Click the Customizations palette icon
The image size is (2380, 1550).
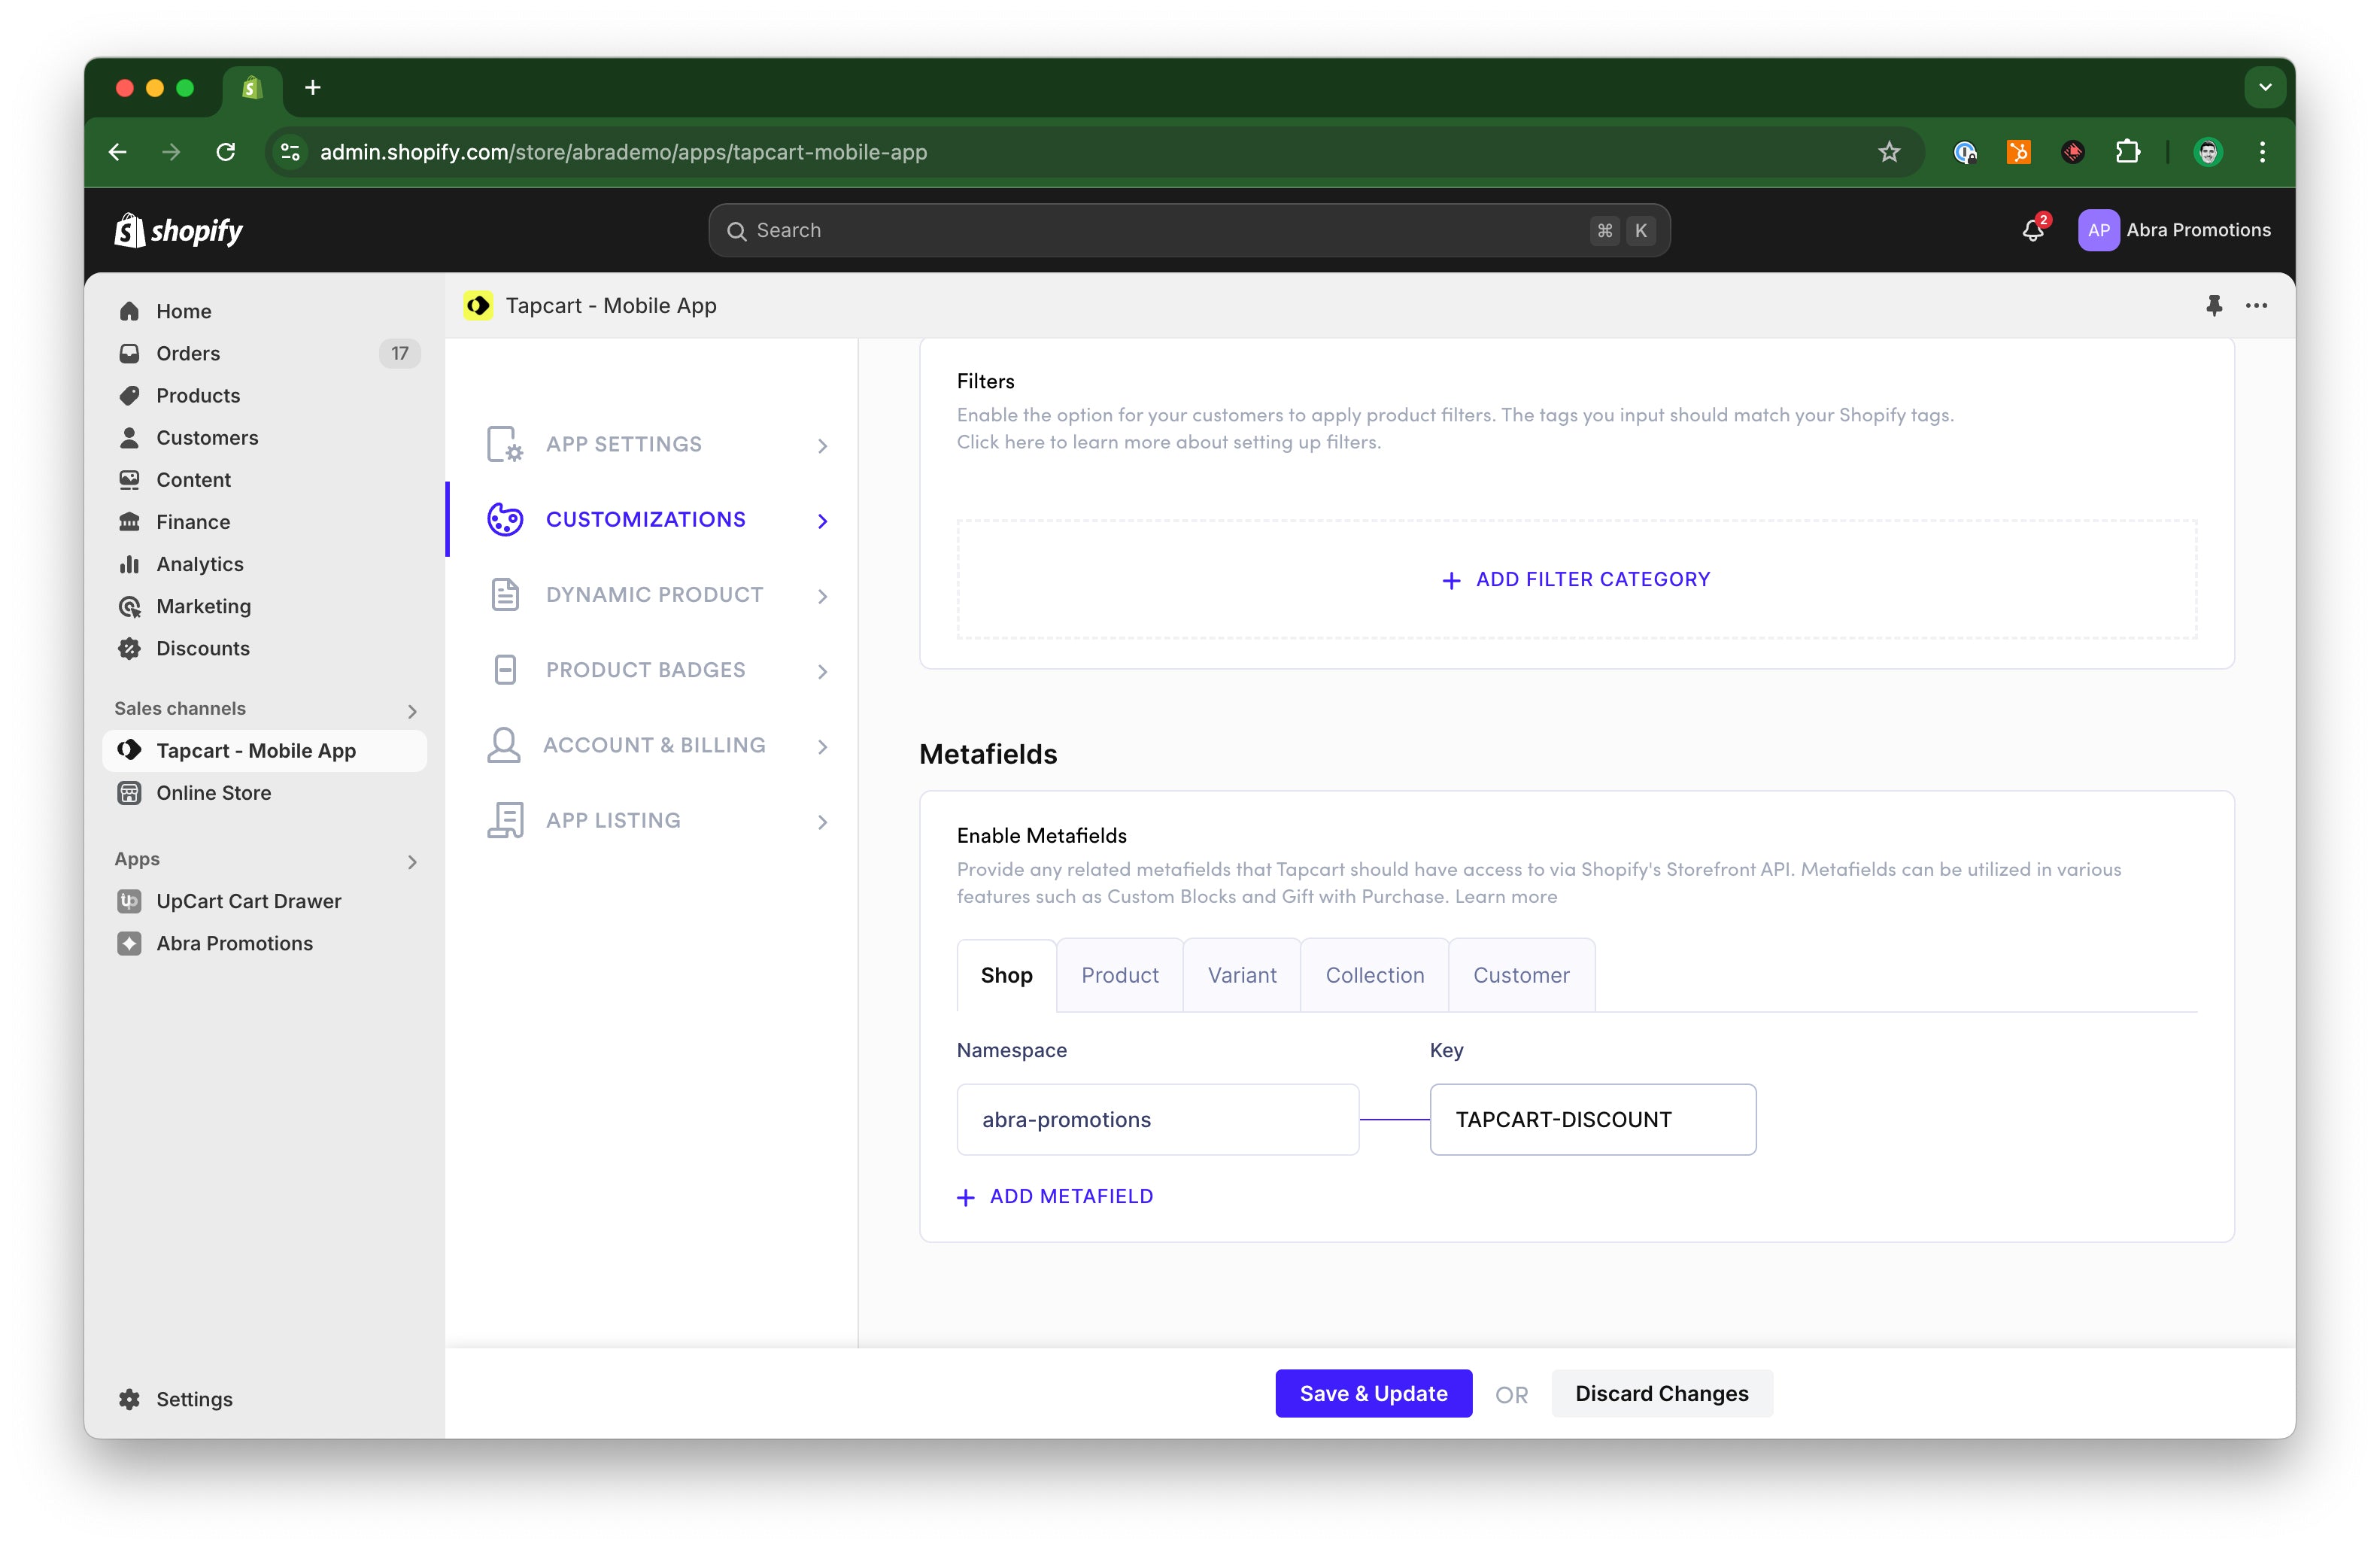click(505, 519)
